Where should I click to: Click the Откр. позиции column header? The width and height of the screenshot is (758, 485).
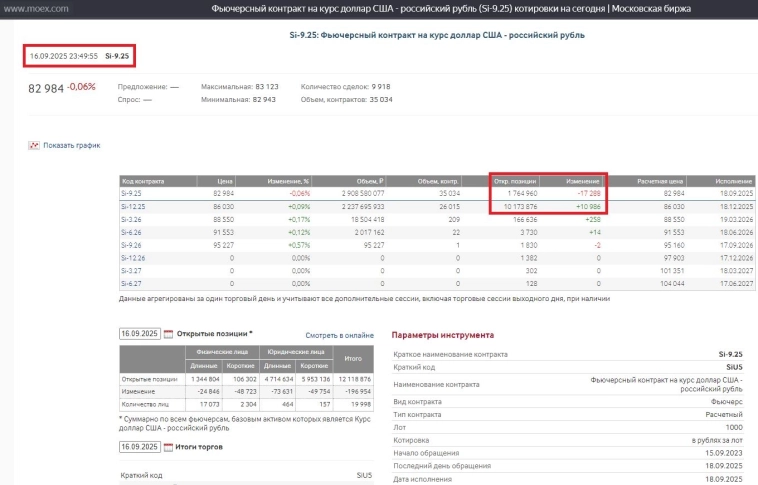point(517,181)
